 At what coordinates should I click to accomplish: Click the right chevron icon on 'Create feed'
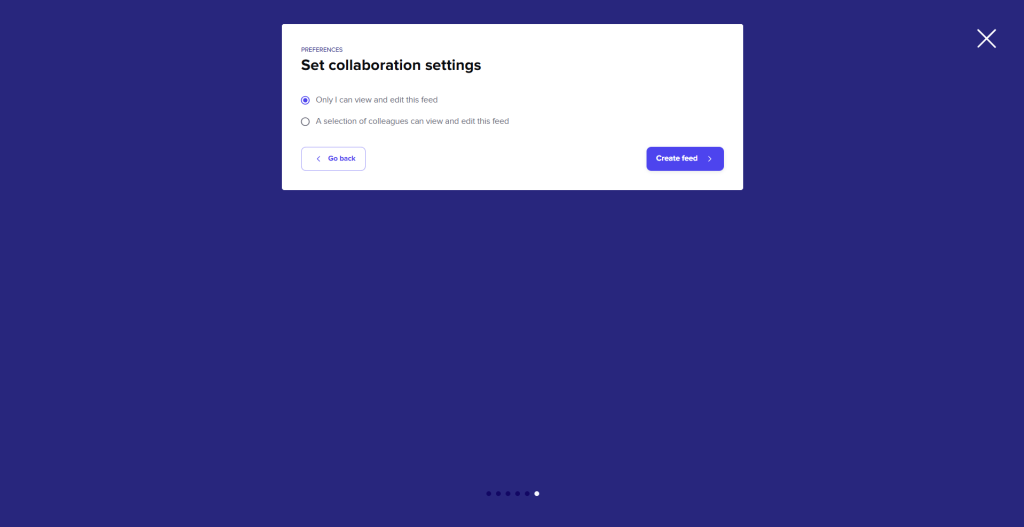point(710,159)
